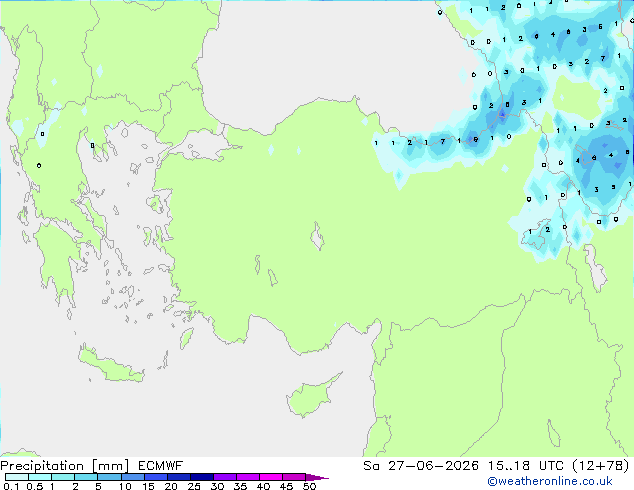The height and width of the screenshot is (490, 634).
Task: Click the legend value label "40"
Action: click(x=263, y=486)
